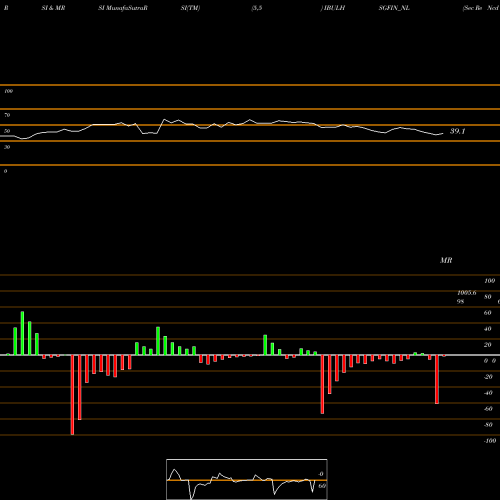Screen dimensions: 500x500
Task: Open the small MRSI thumbnail chart at the bottom
Action: coord(247,479)
